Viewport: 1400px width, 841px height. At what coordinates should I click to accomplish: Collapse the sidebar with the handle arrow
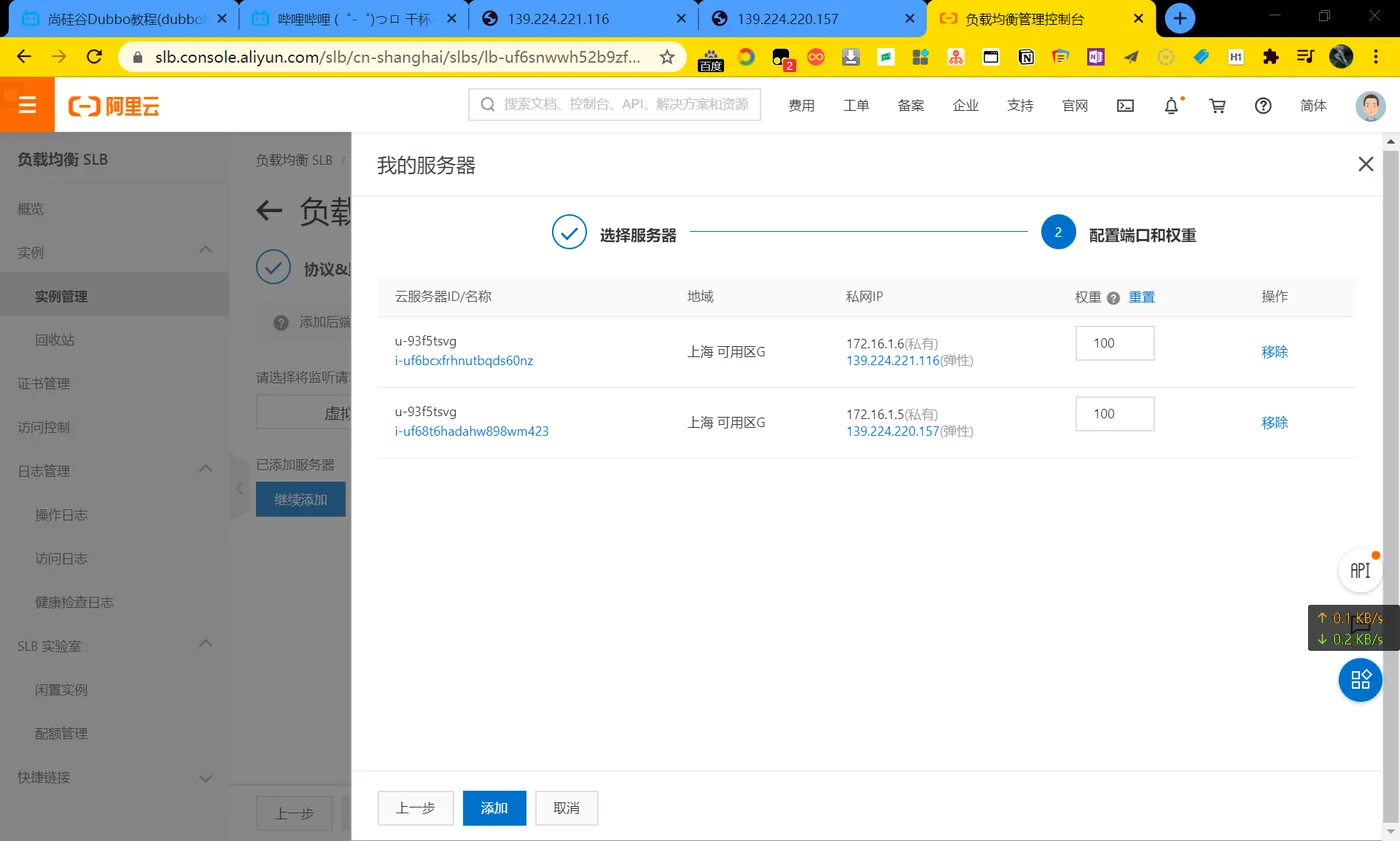(x=239, y=488)
